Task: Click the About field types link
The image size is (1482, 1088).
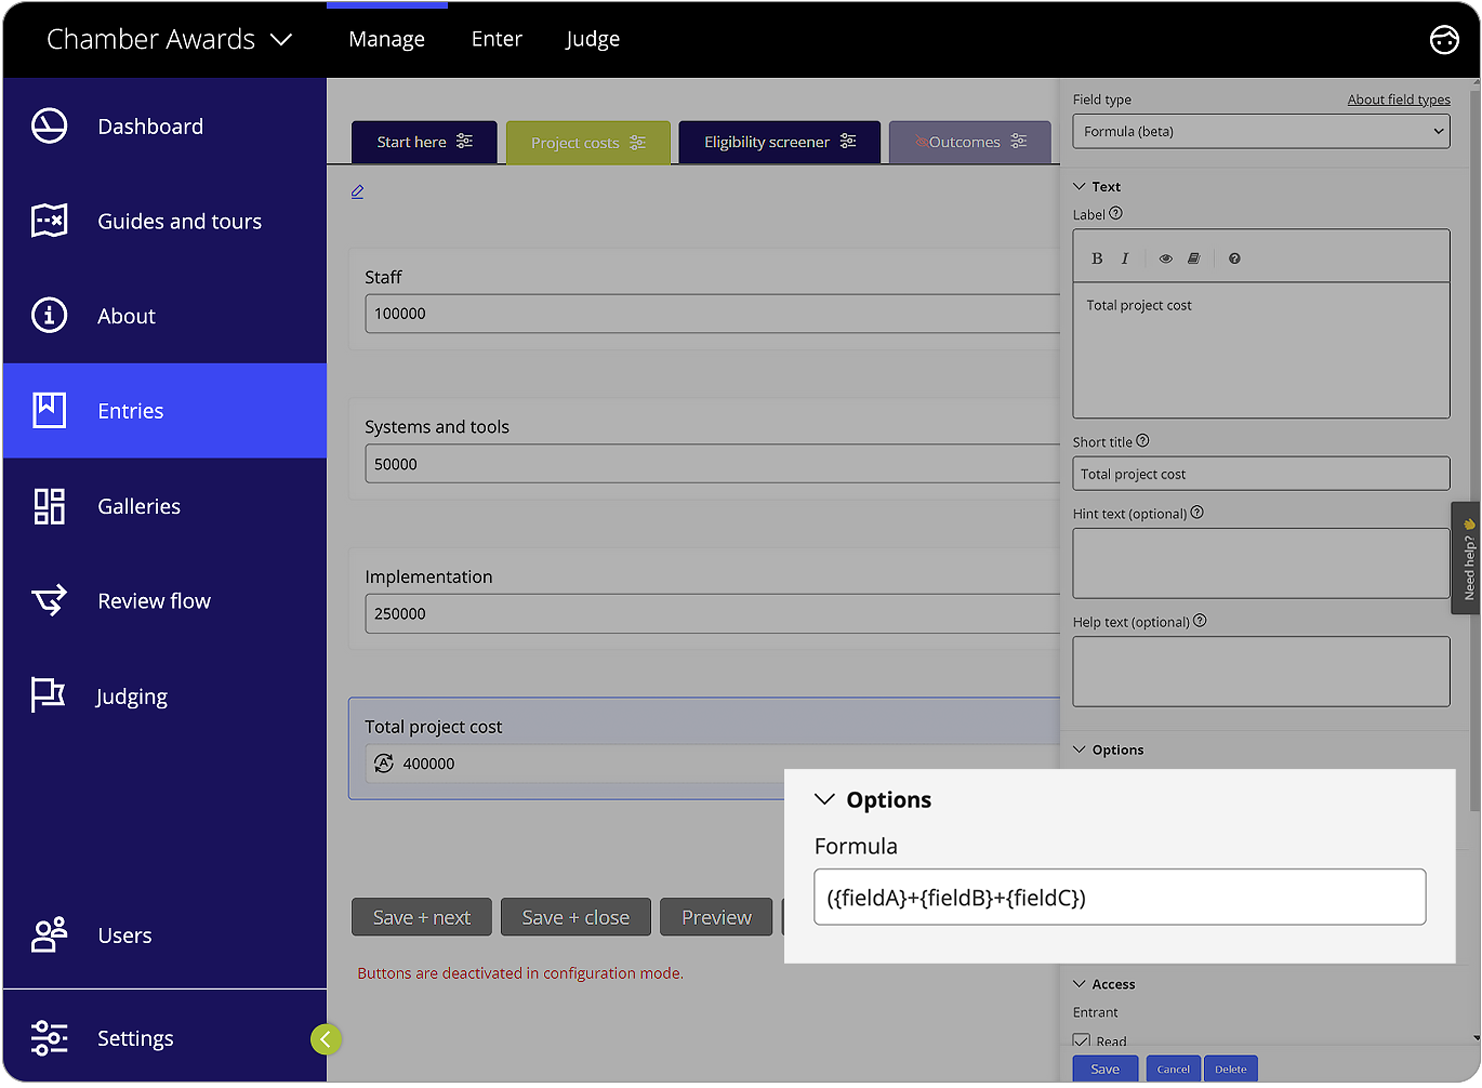Action: tap(1398, 99)
